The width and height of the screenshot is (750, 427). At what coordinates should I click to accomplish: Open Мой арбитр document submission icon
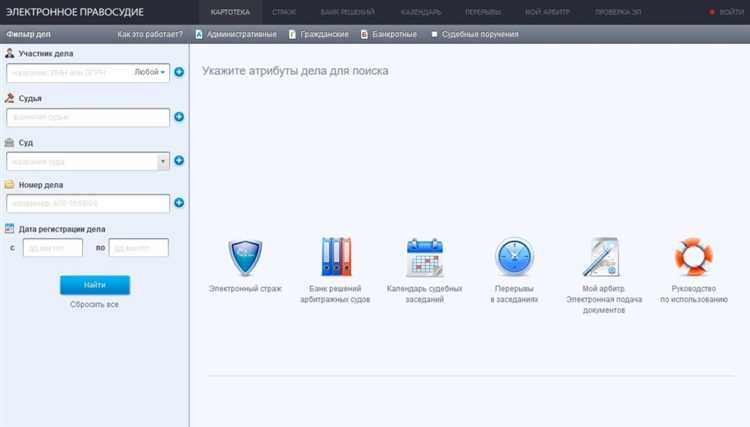pos(602,257)
